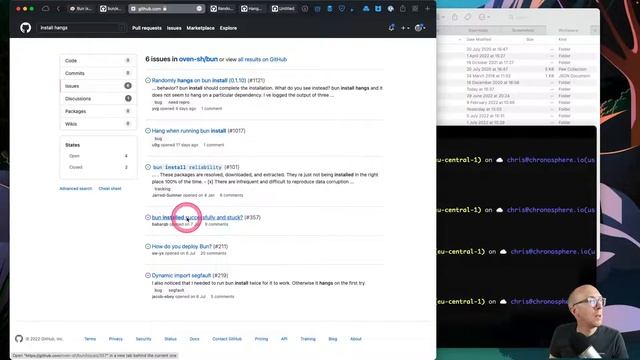Viewport: 640px width, 360px height.
Task: Click the circular button inside the github.com address field
Action: pos(199,9)
